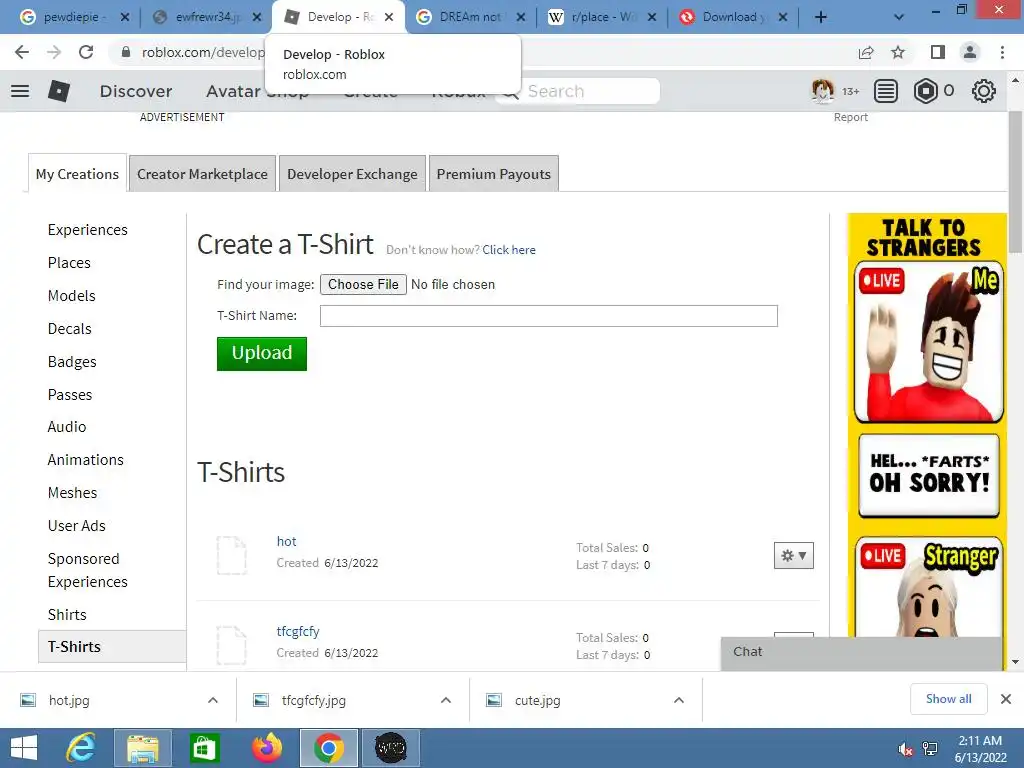
Task: Expand hot.jpg download options
Action: coord(213,700)
